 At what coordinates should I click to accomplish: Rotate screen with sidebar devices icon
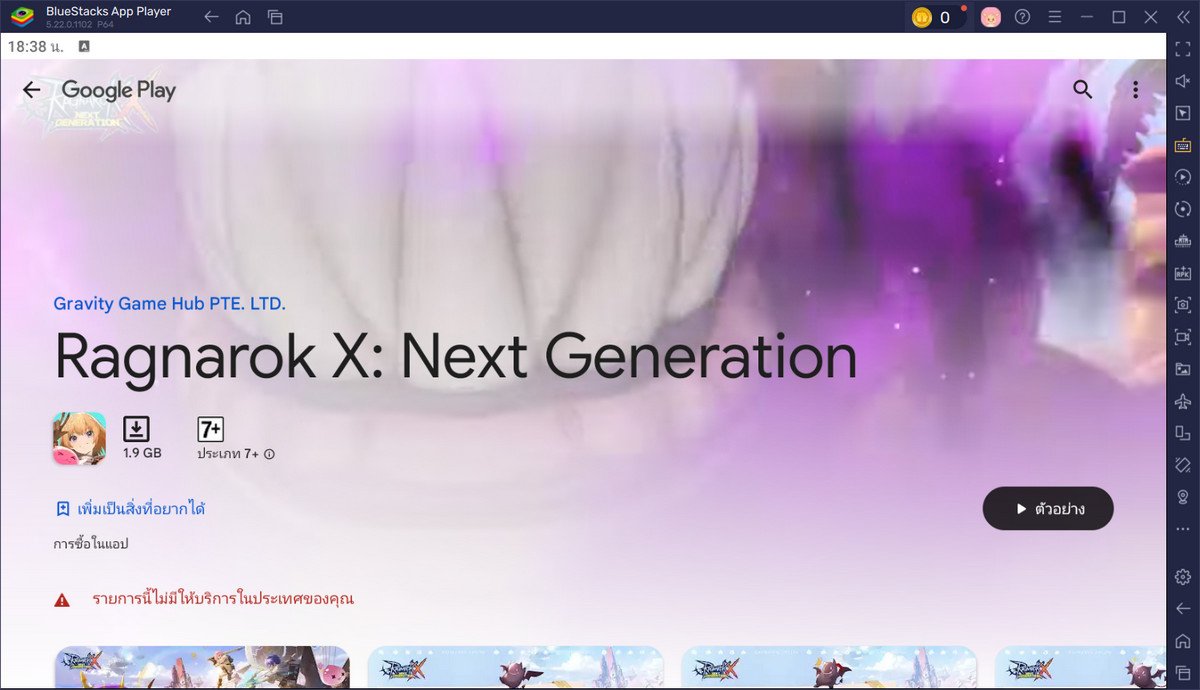[1183, 433]
